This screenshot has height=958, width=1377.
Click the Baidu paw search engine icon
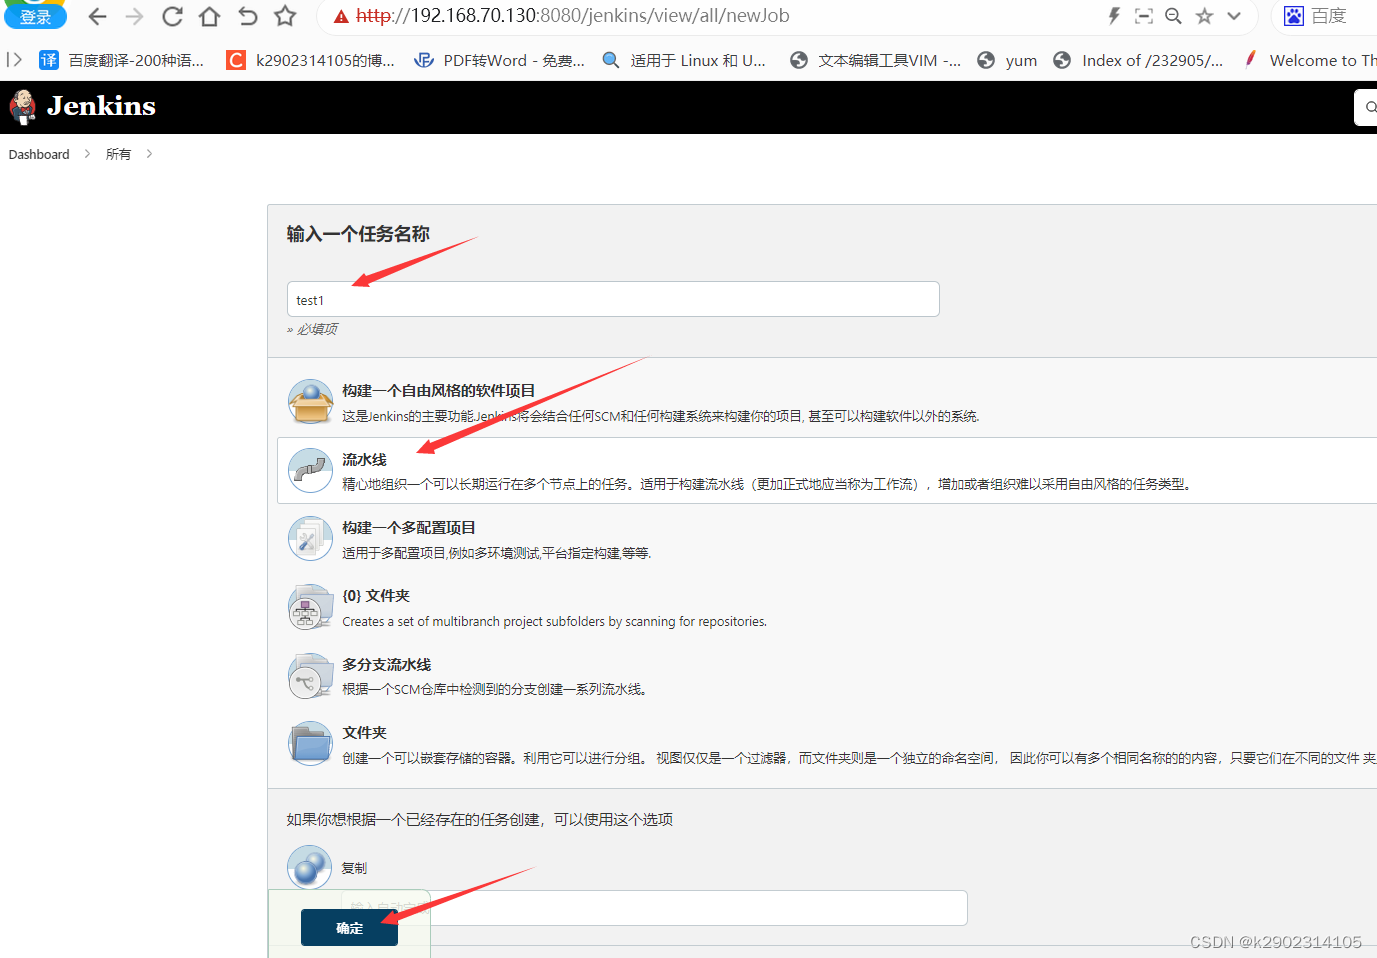[x=1294, y=16]
